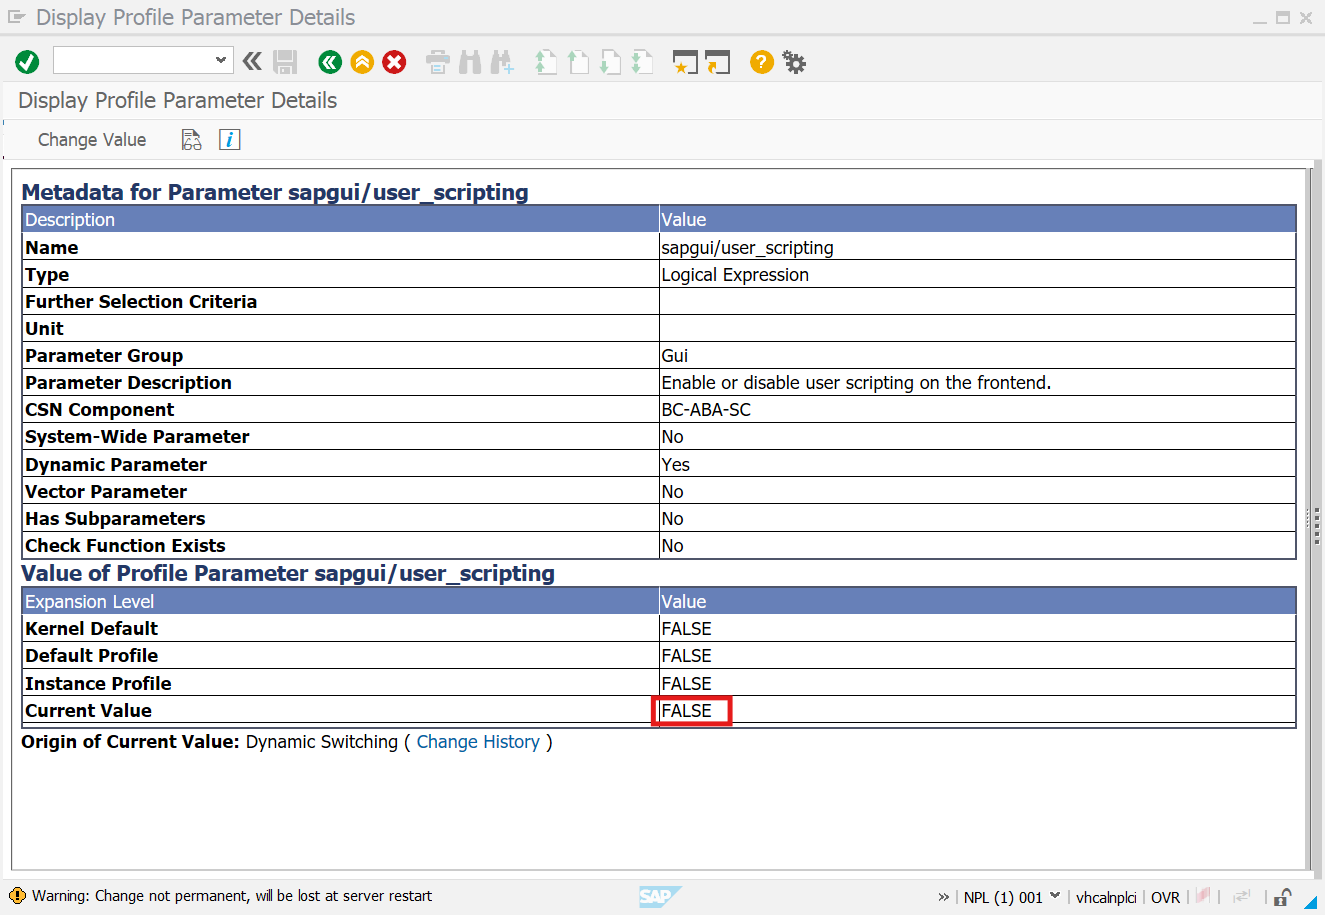Click the warning icon in status bar

17,896
